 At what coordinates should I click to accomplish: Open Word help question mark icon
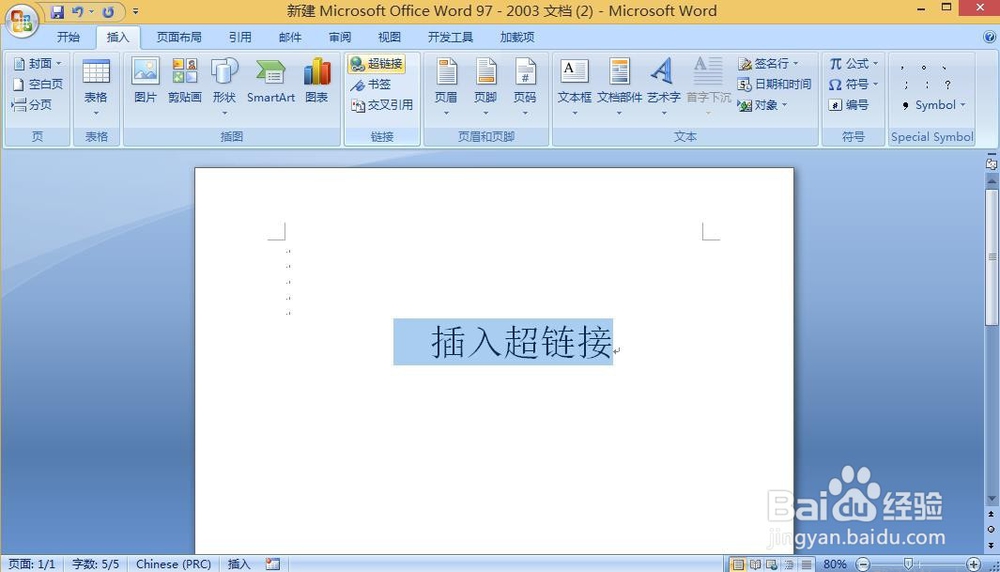click(990, 37)
